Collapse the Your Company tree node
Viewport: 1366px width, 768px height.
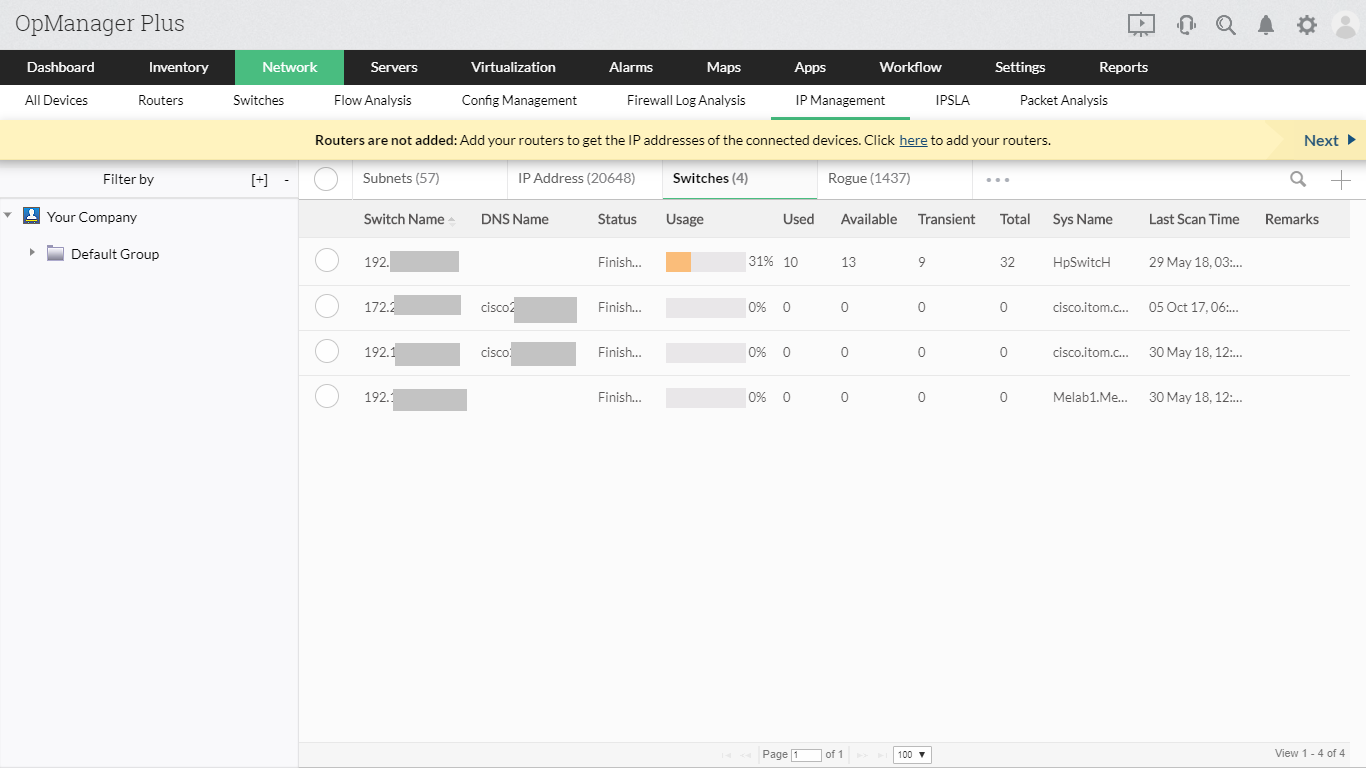click(x=8, y=215)
